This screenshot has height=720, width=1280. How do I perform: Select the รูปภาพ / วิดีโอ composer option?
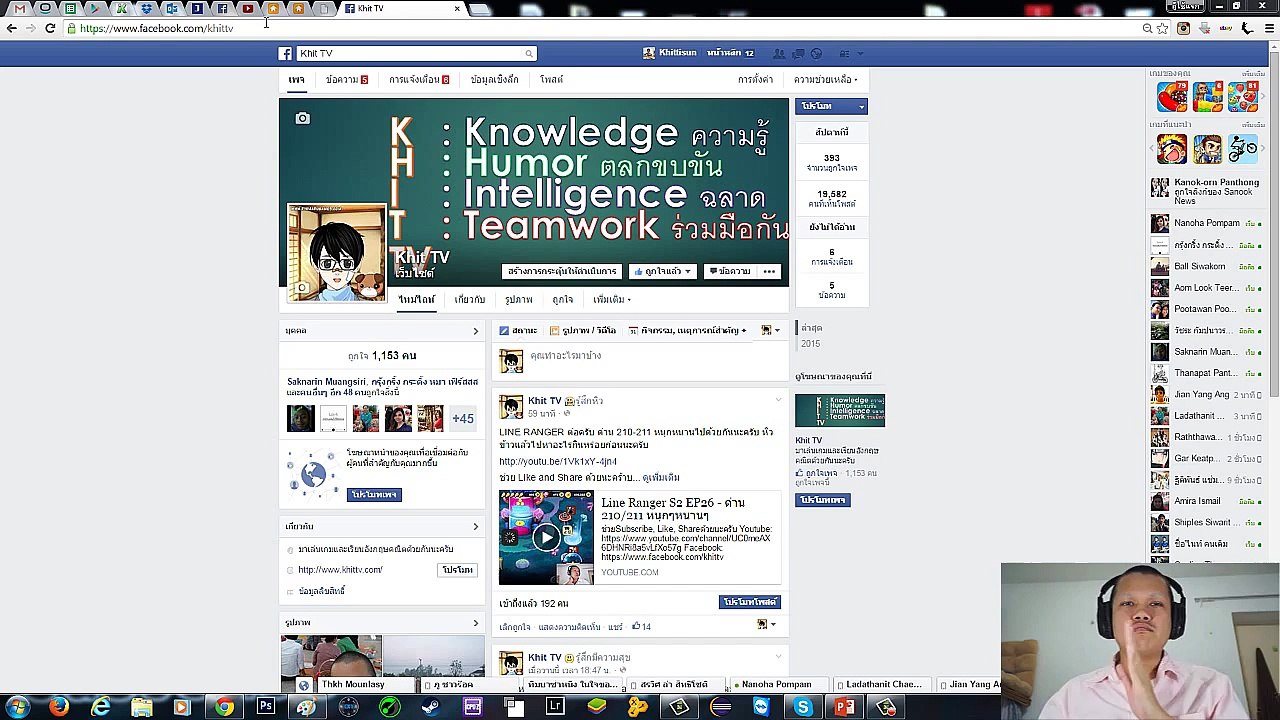tap(582, 330)
